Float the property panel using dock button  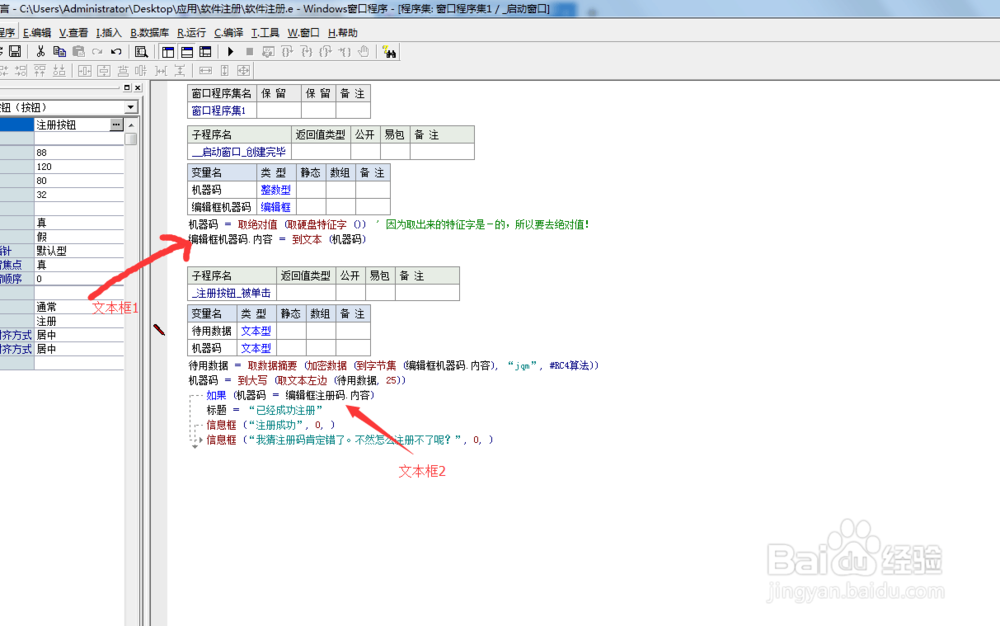[x=127, y=87]
